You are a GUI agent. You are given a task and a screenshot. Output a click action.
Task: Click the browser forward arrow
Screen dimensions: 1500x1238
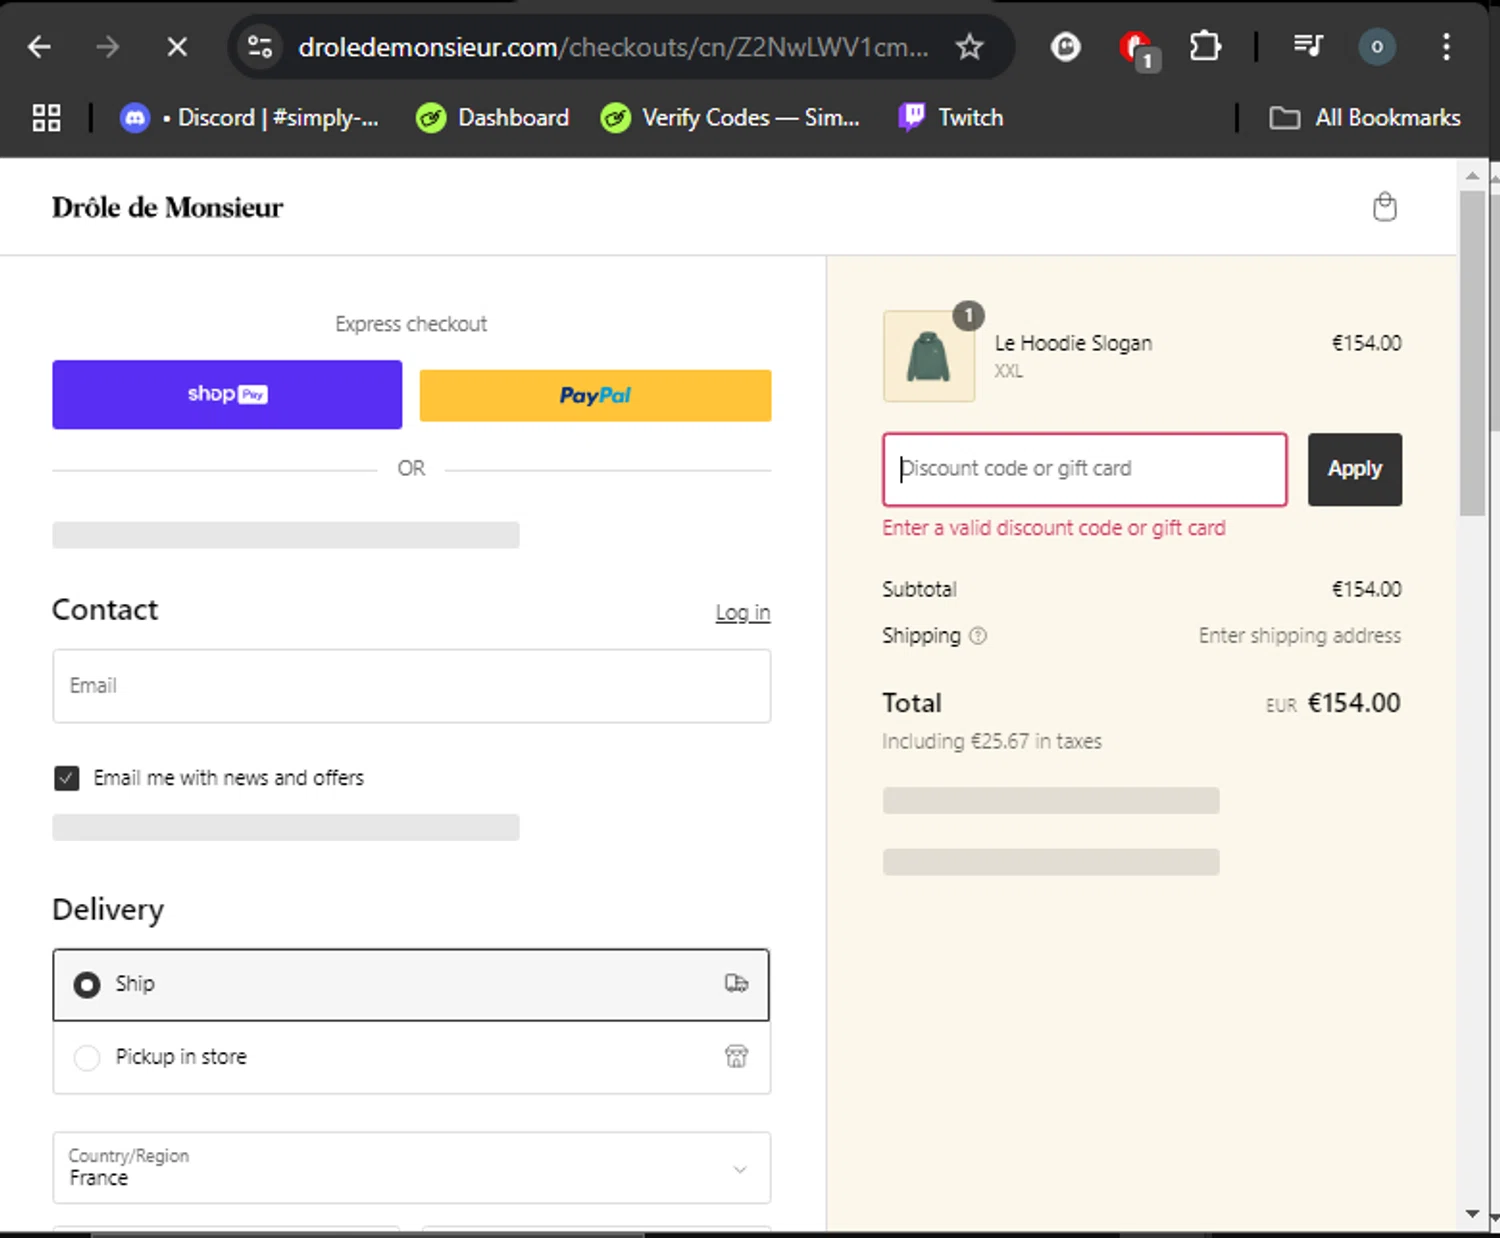[107, 47]
